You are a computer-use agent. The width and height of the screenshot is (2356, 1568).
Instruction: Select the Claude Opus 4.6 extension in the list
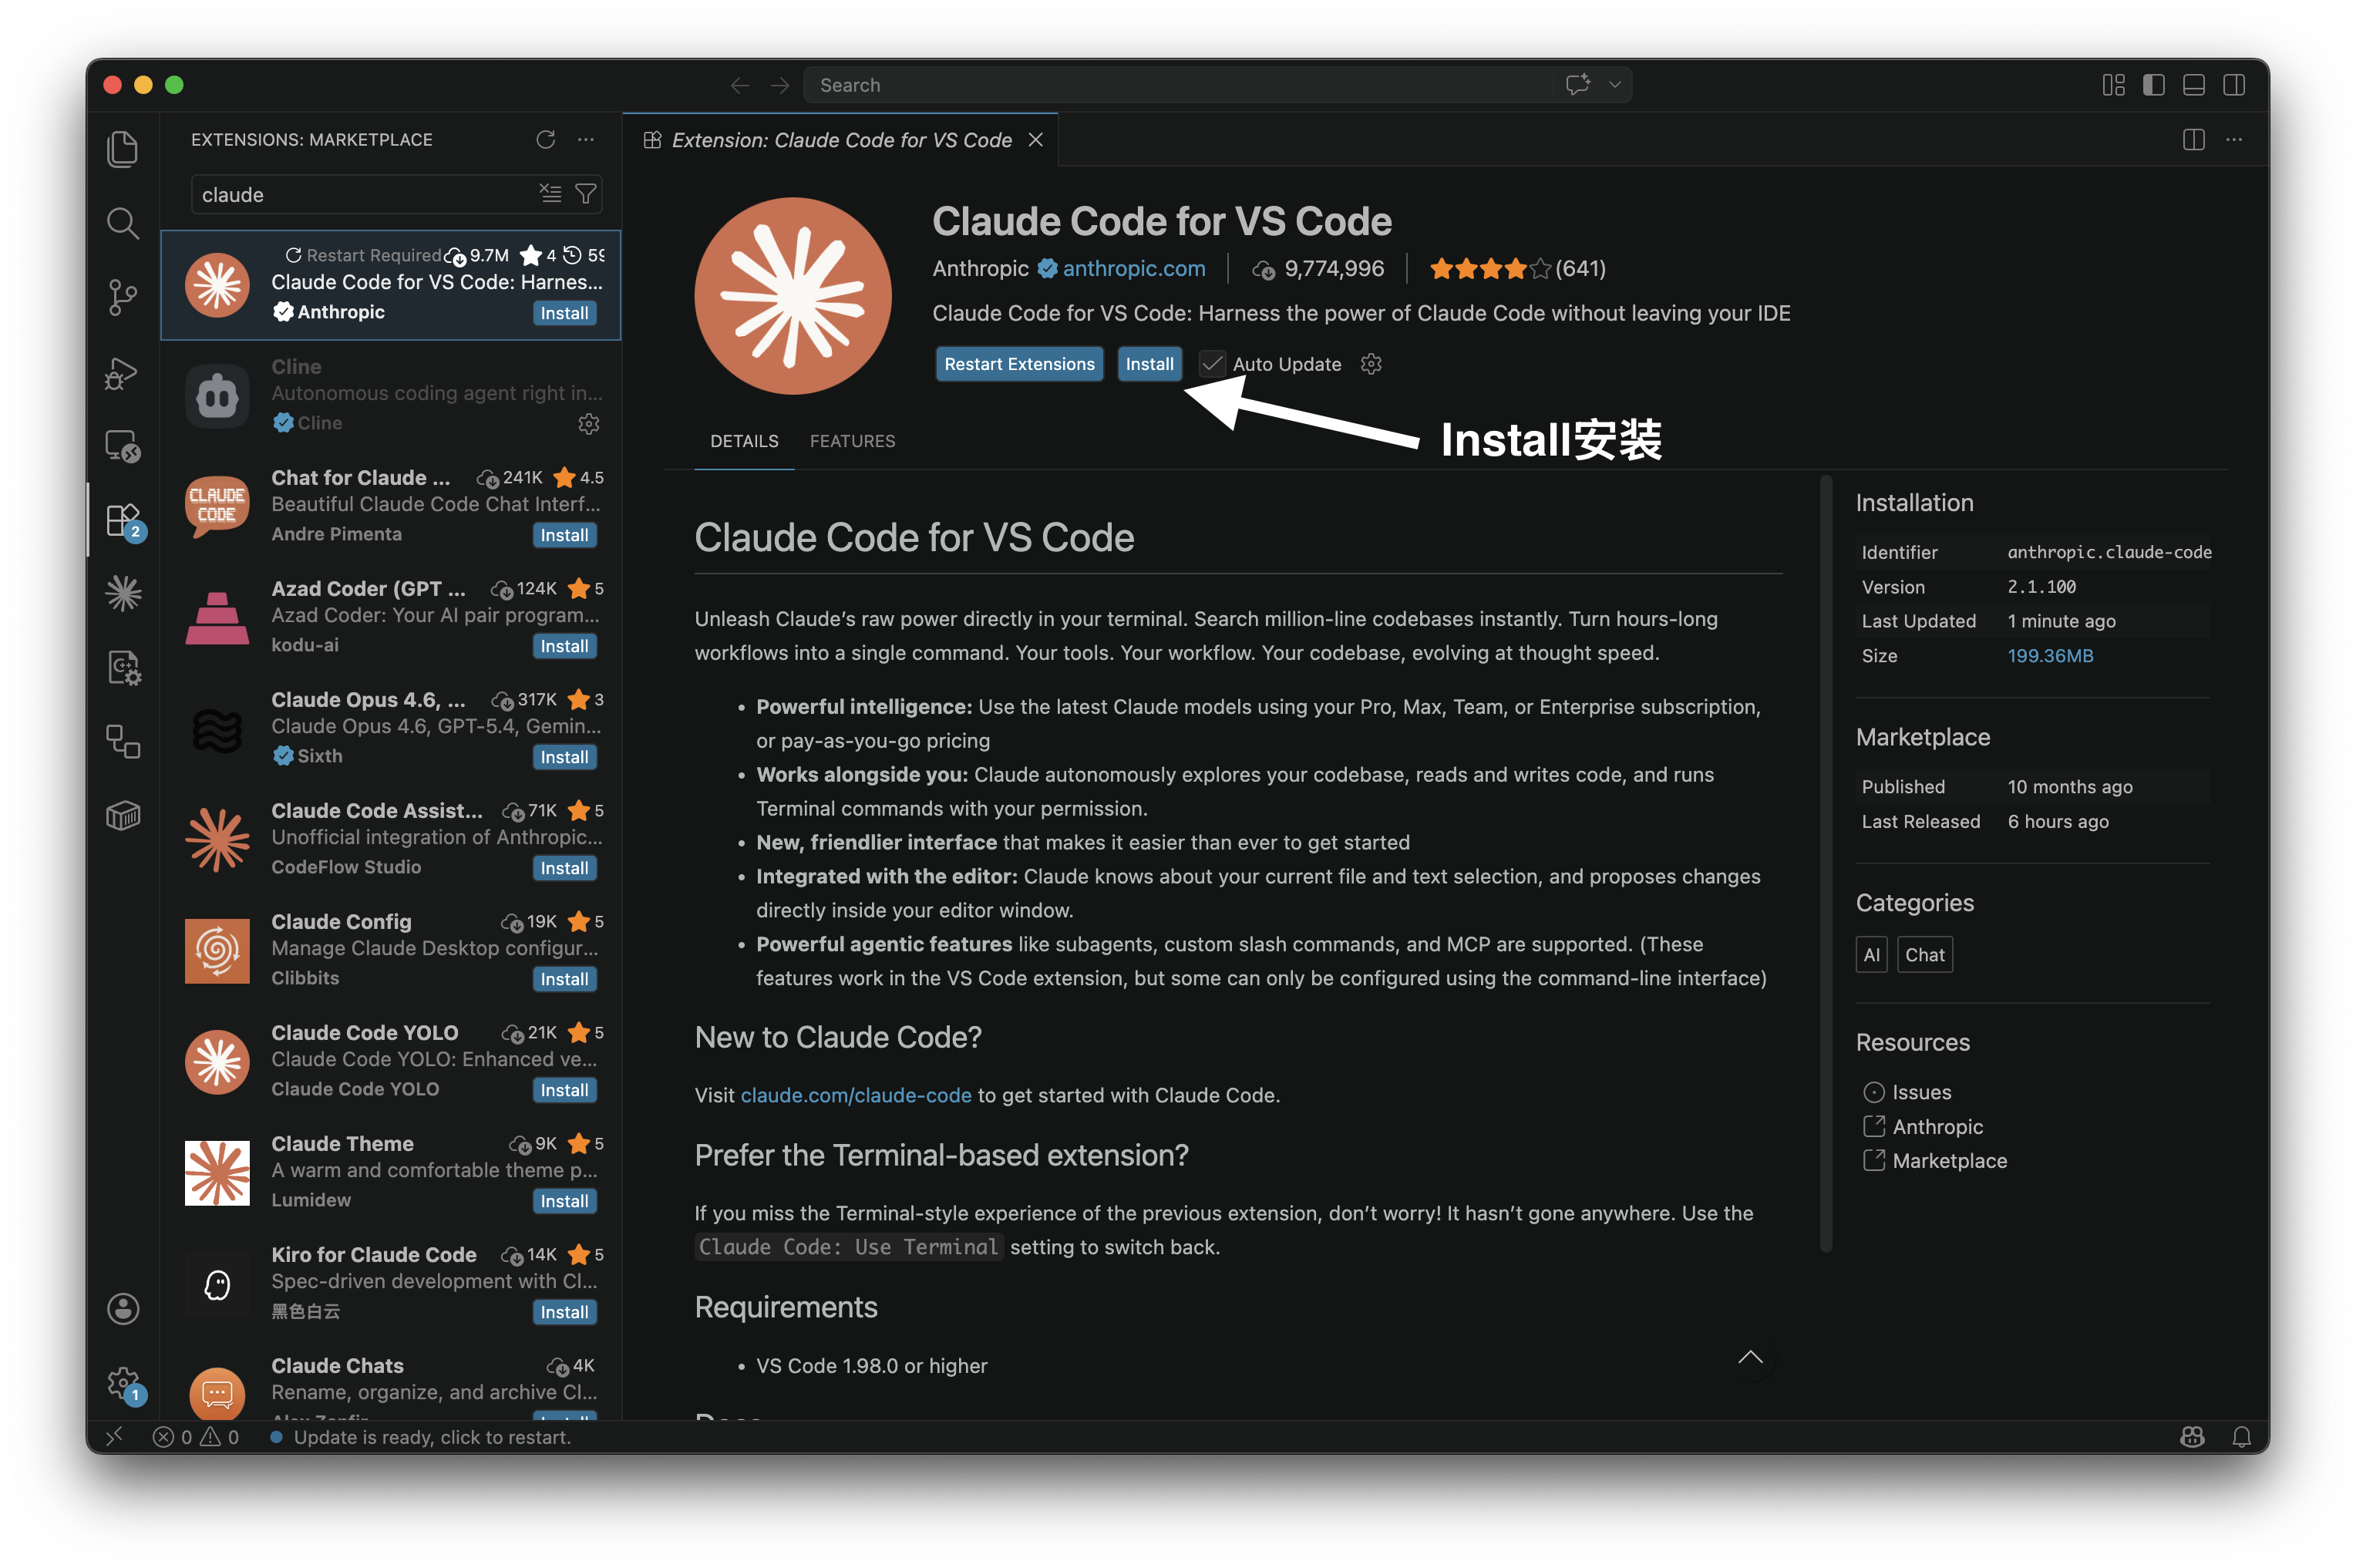click(x=391, y=728)
